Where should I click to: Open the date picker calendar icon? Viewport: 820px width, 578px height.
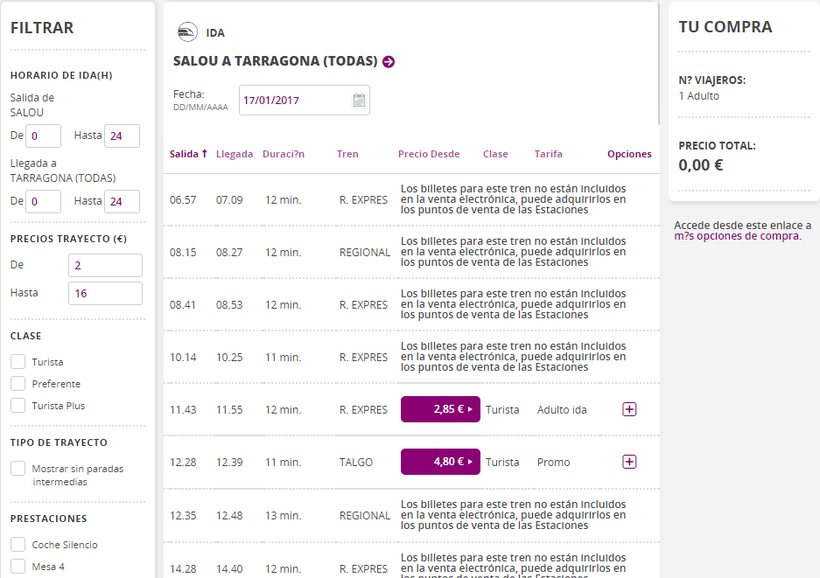pos(359,100)
